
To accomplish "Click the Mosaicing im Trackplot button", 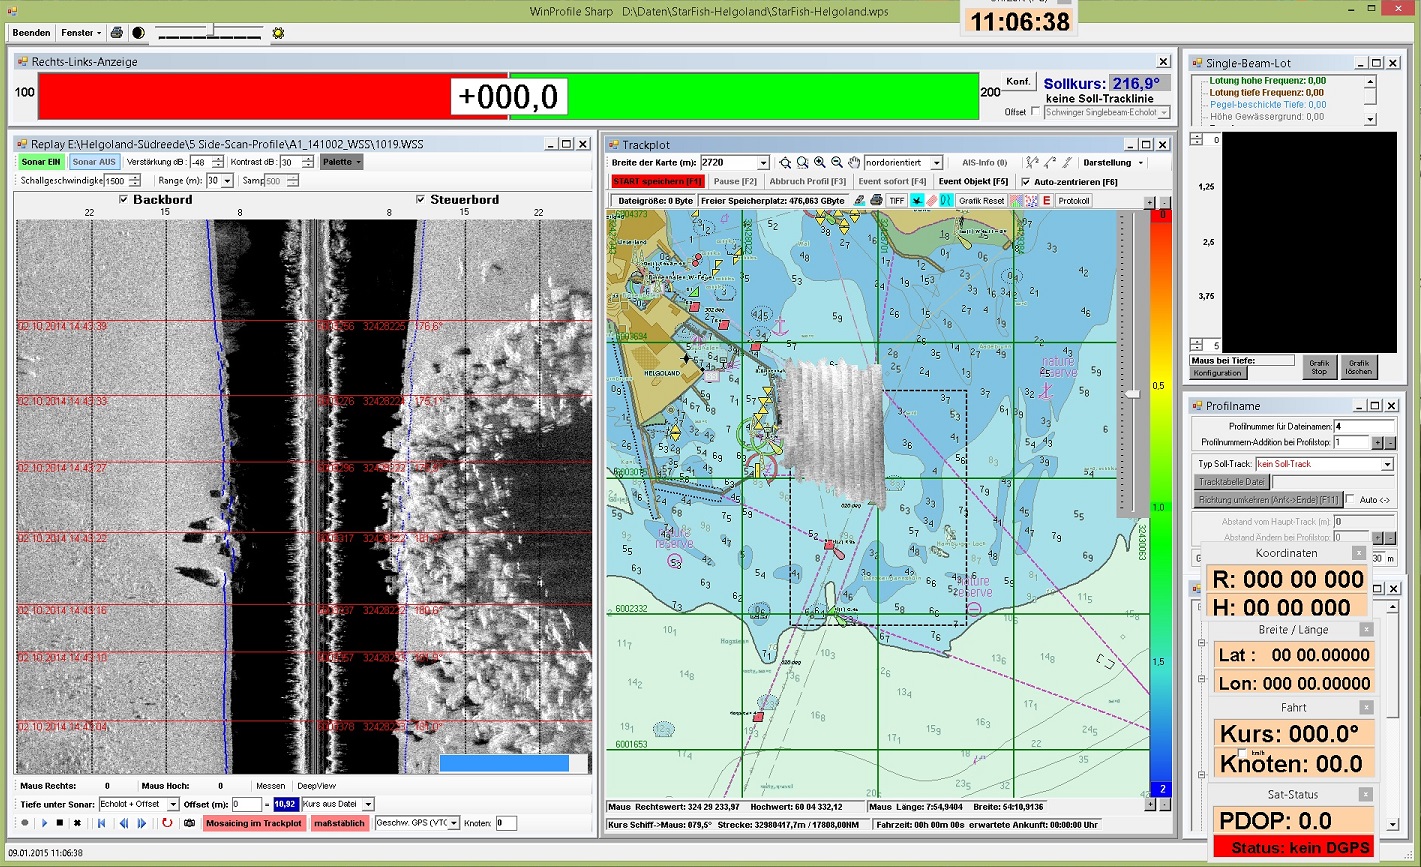I will 254,823.
